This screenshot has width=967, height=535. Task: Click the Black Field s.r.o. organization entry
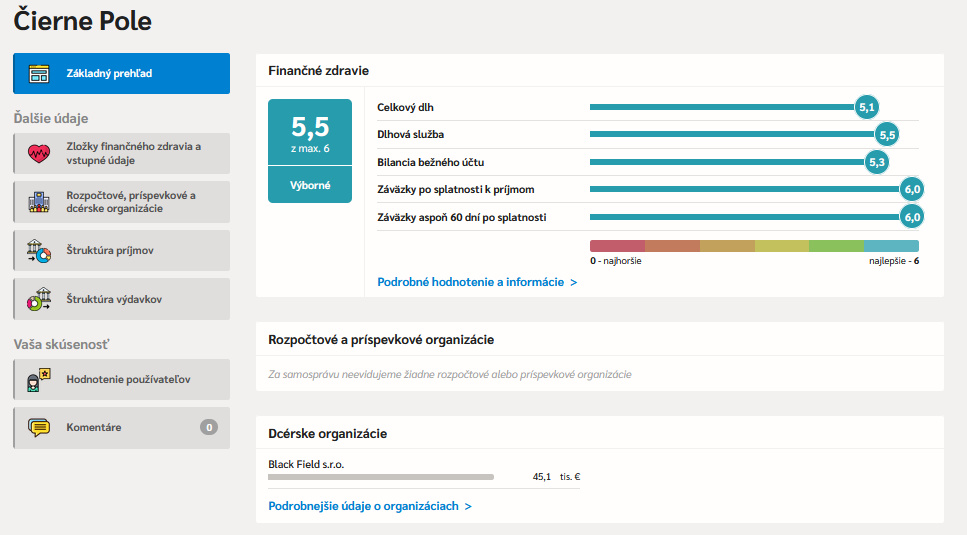click(x=306, y=465)
